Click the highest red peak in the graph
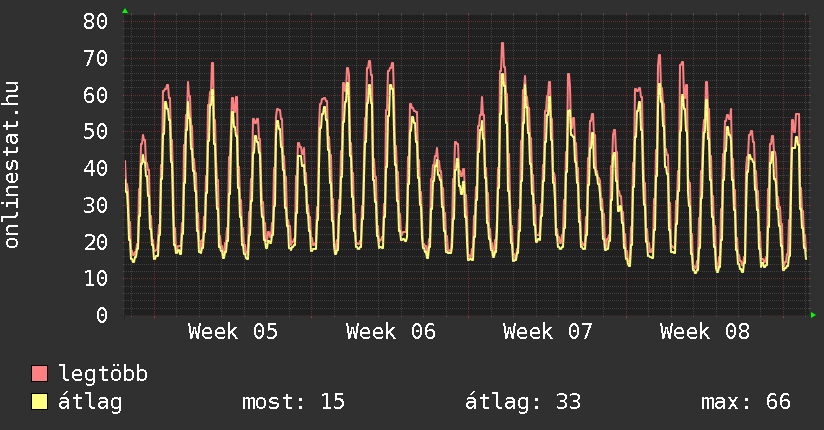 click(x=502, y=44)
